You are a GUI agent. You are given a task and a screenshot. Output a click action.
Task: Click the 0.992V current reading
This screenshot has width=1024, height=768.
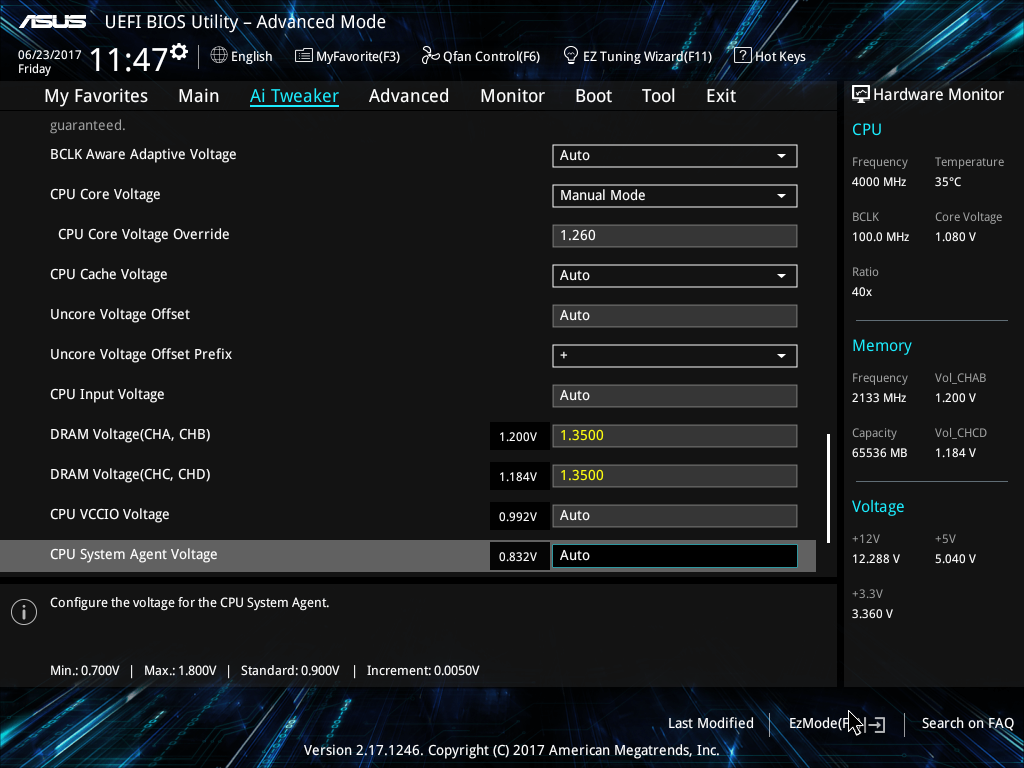(x=519, y=517)
